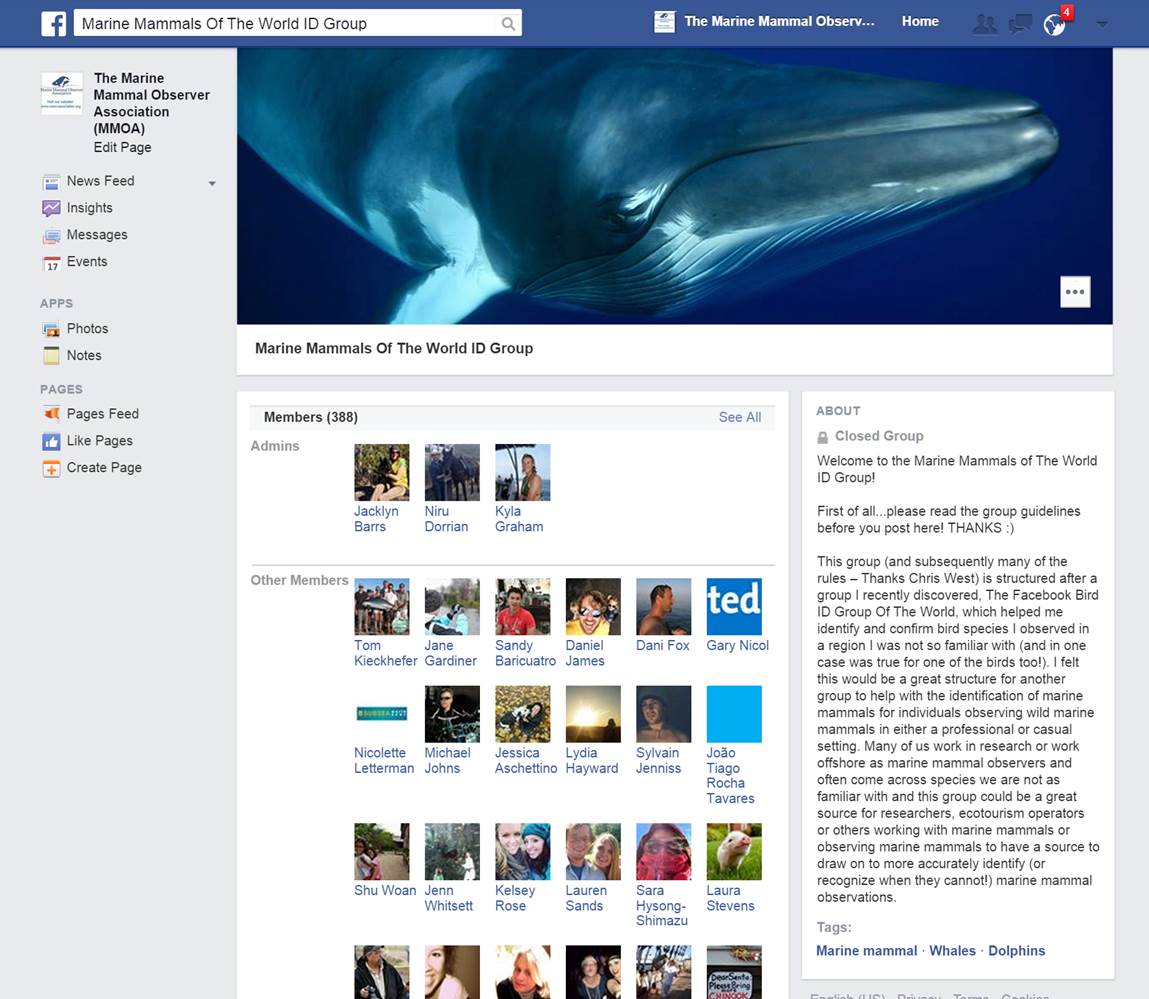Viewport: 1149px width, 999px height.
Task: Select Insights in the sidebar
Action: point(89,208)
